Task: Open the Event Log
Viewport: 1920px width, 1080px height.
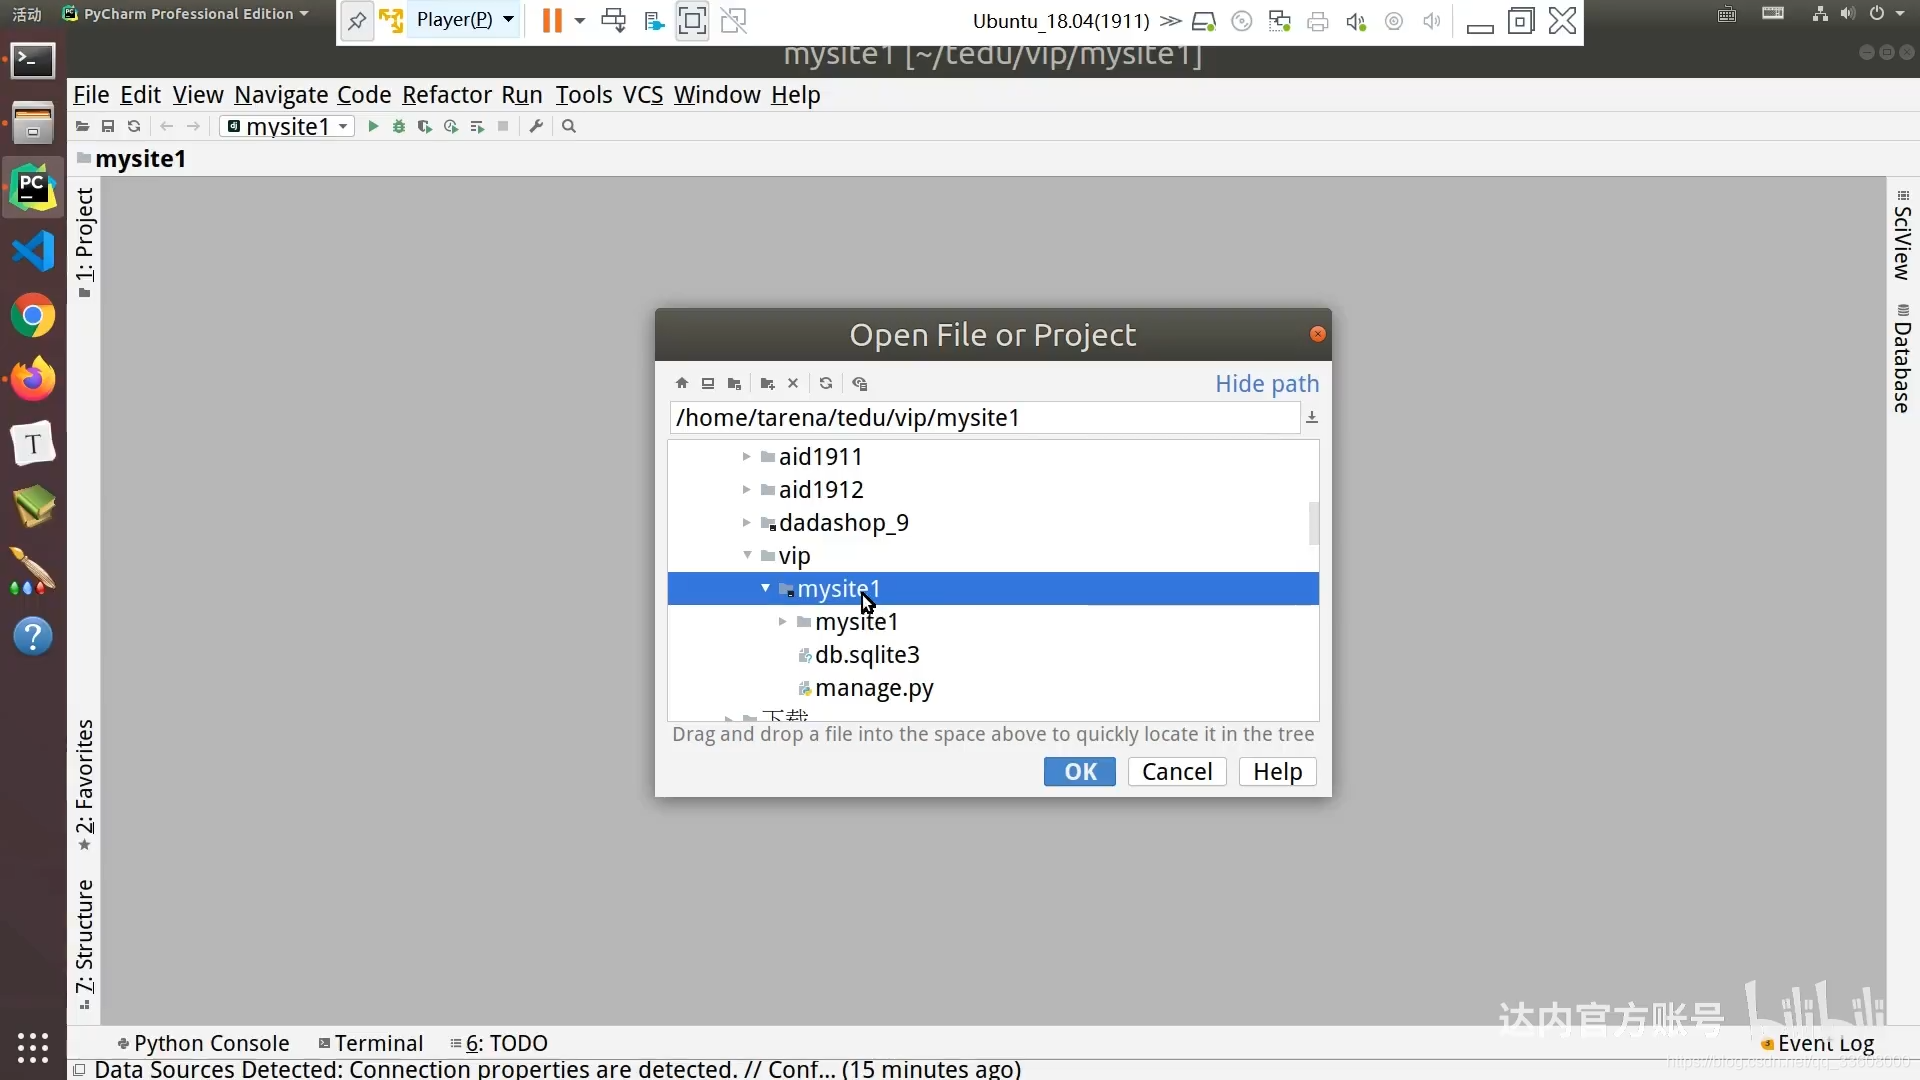Action: pos(1818,1044)
